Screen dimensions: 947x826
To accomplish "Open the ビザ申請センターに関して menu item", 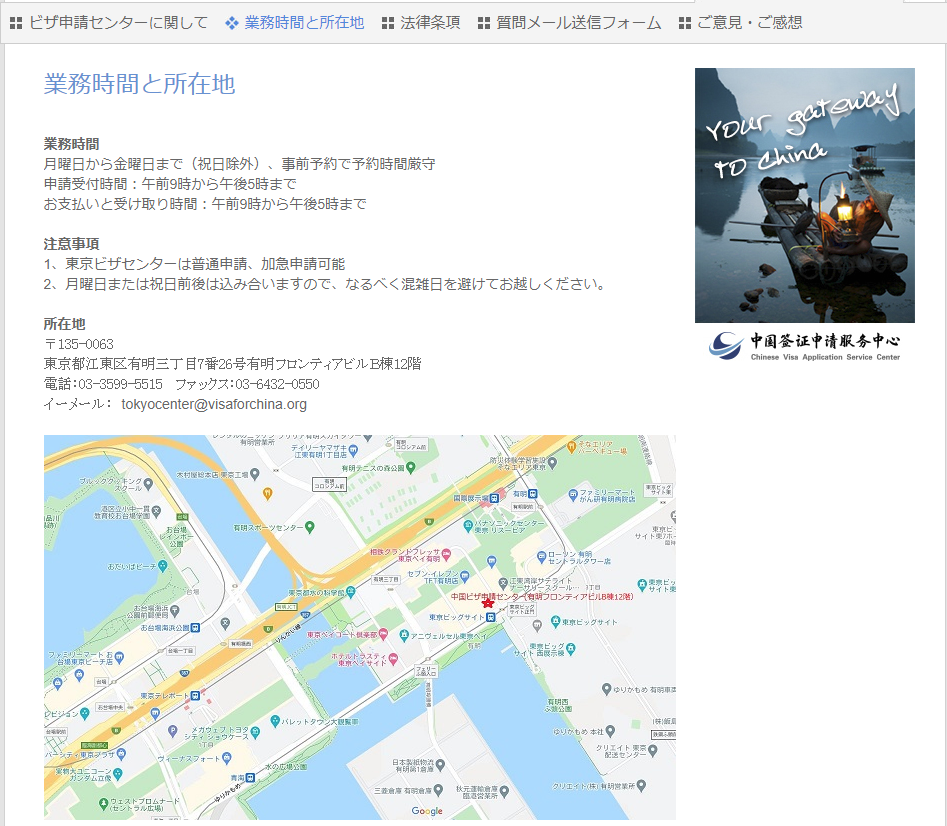I will tap(109, 23).
